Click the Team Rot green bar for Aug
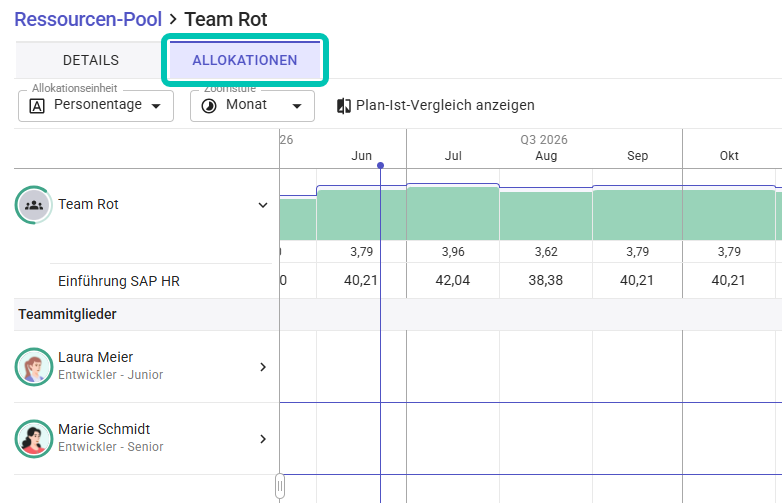 tap(546, 216)
